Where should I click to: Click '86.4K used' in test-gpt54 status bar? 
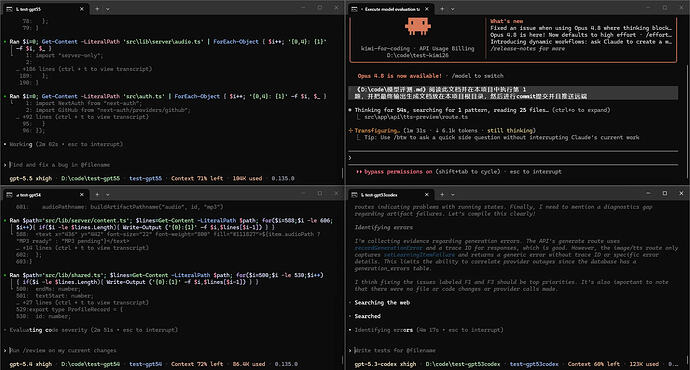249,364
